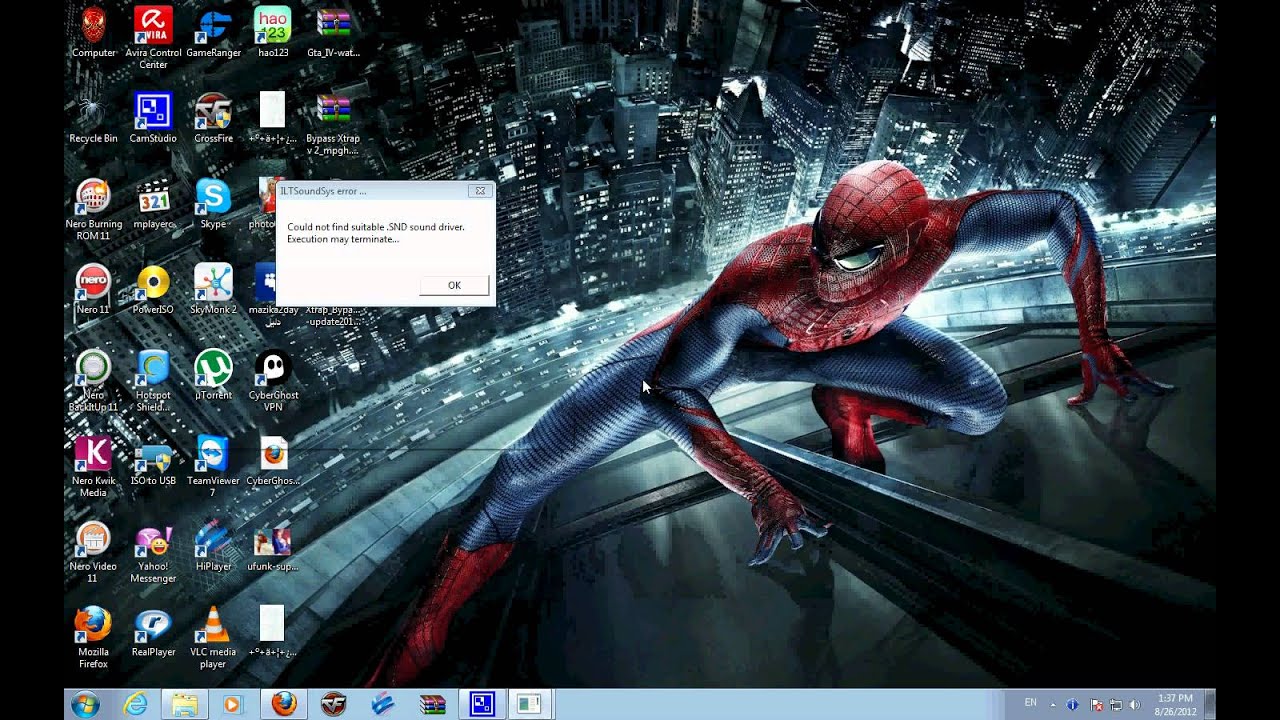This screenshot has width=1280, height=720.
Task: Switch to CamStudio on the taskbar
Action: 482,704
